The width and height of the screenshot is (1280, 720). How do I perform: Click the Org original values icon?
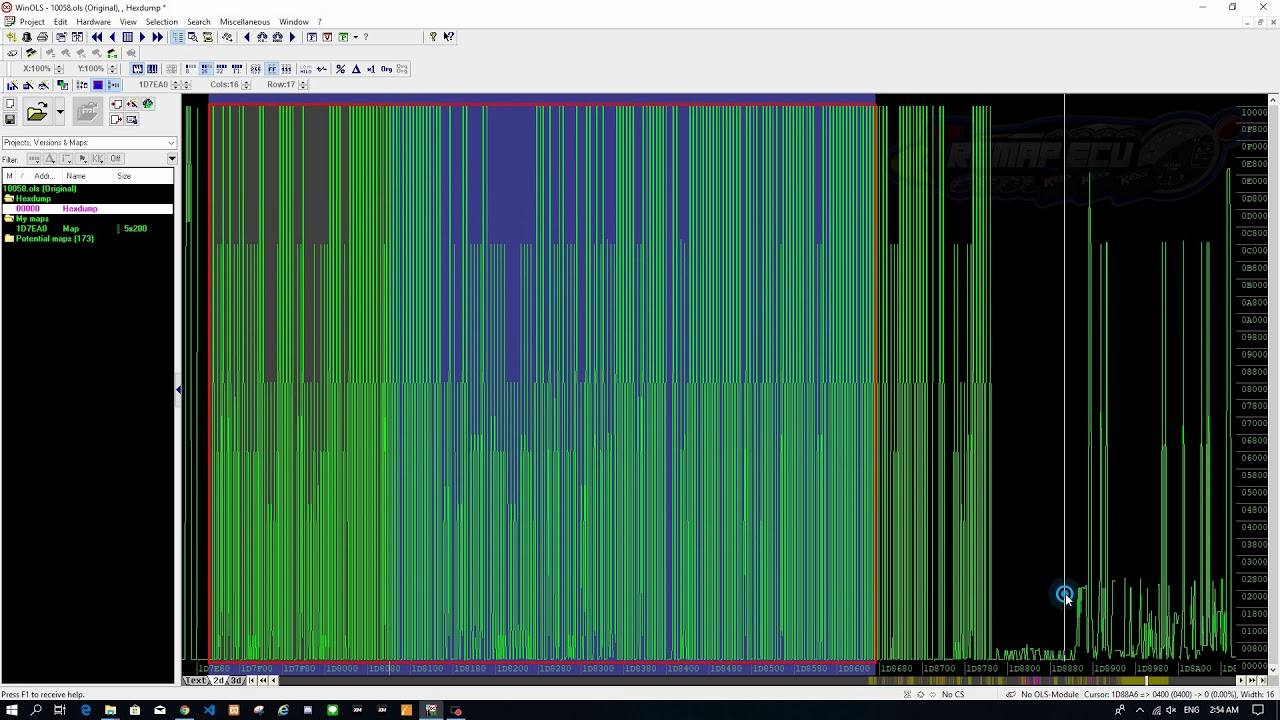pyautogui.click(x=386, y=68)
